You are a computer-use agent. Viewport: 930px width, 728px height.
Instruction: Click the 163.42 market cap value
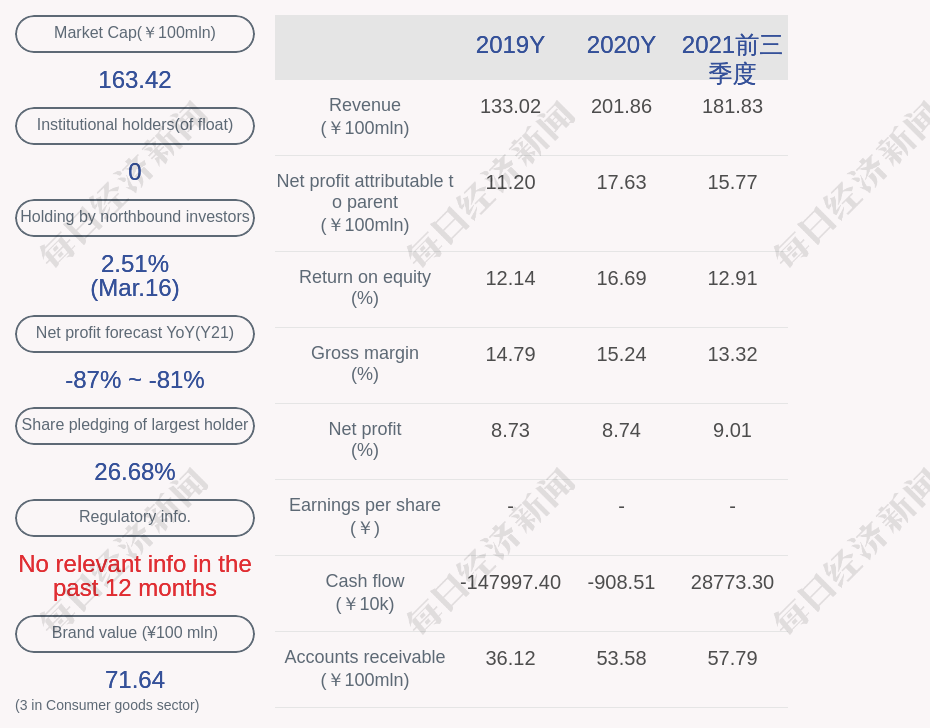pyautogui.click(x=135, y=80)
